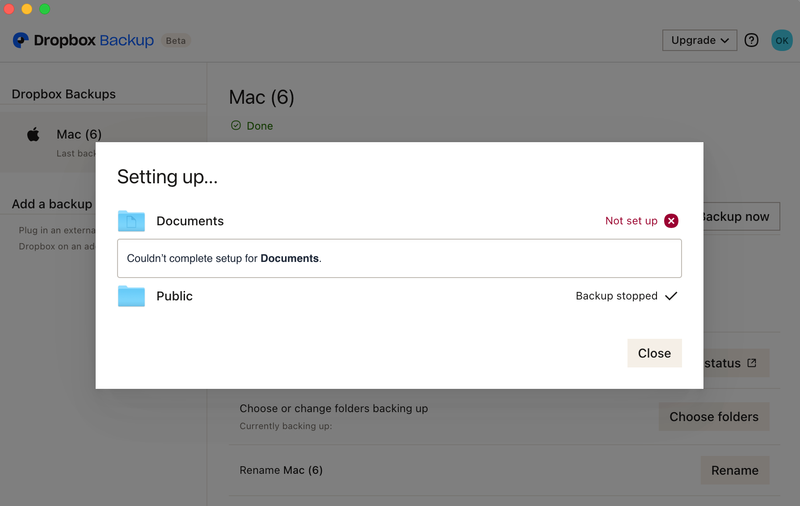Close the Setting up dialog
This screenshot has width=800, height=506.
click(654, 353)
